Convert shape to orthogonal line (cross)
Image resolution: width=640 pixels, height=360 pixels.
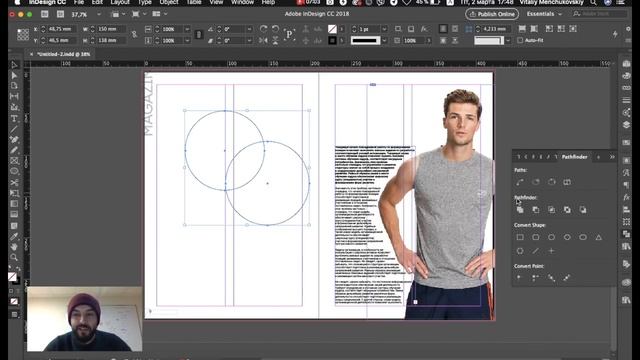(551, 251)
